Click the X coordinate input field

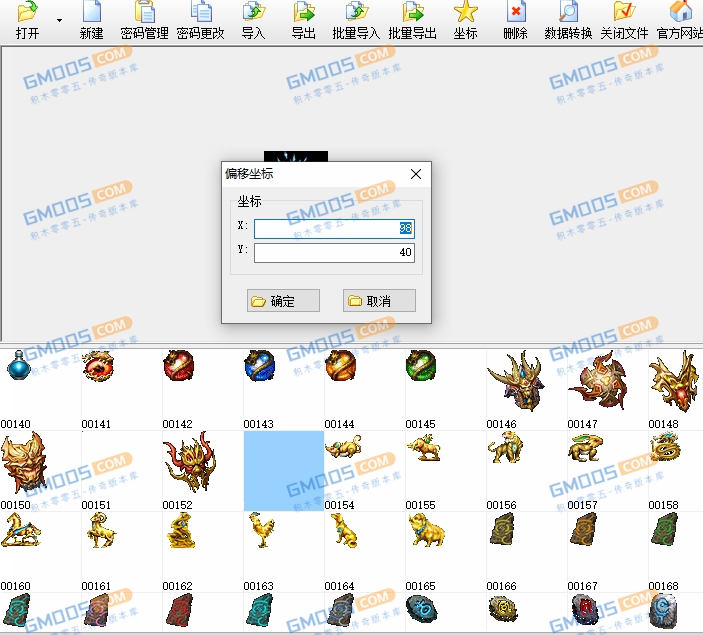click(x=334, y=229)
